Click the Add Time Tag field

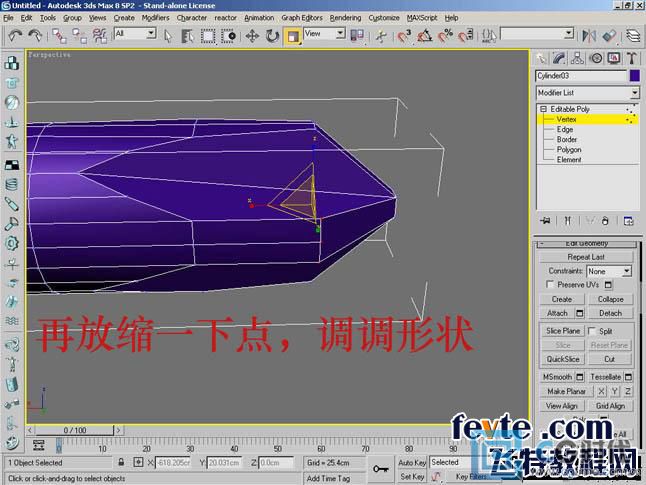[334, 478]
